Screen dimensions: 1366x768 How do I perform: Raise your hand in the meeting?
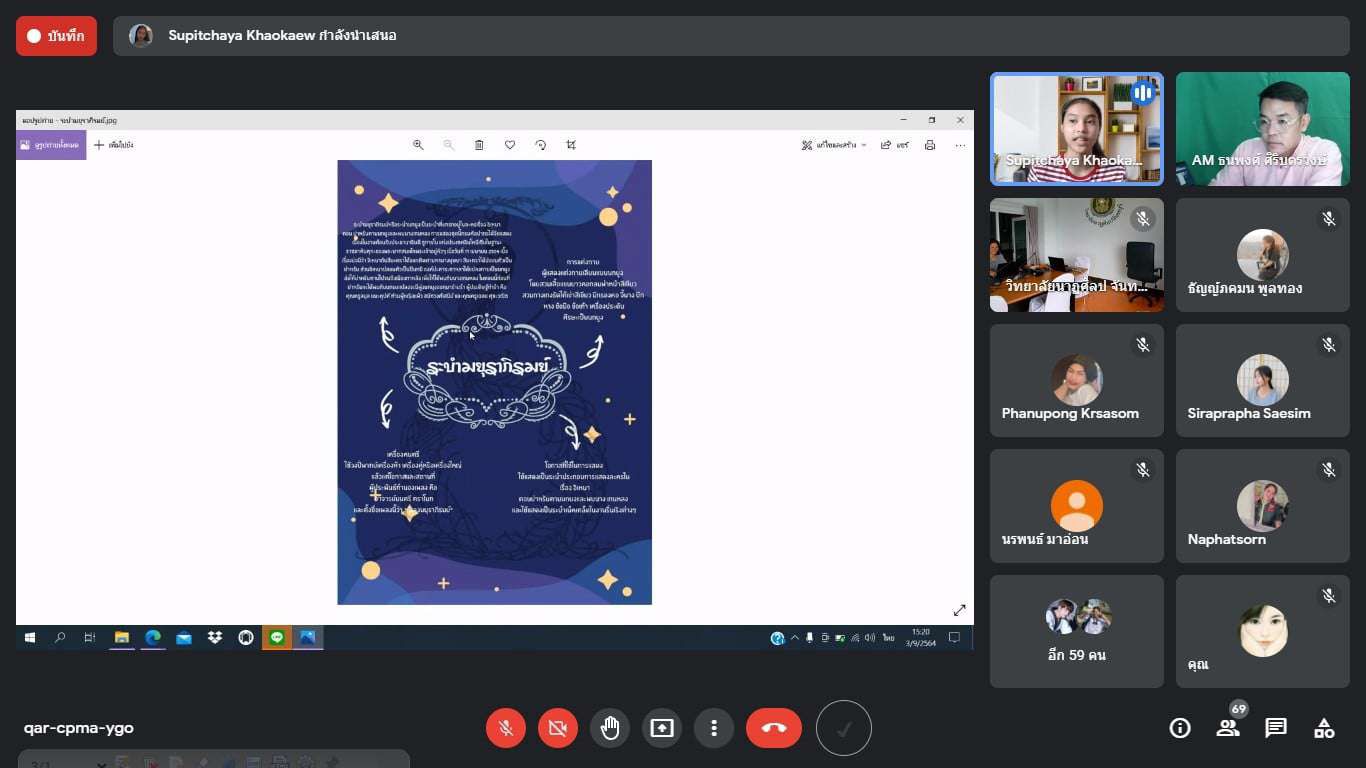[610, 728]
